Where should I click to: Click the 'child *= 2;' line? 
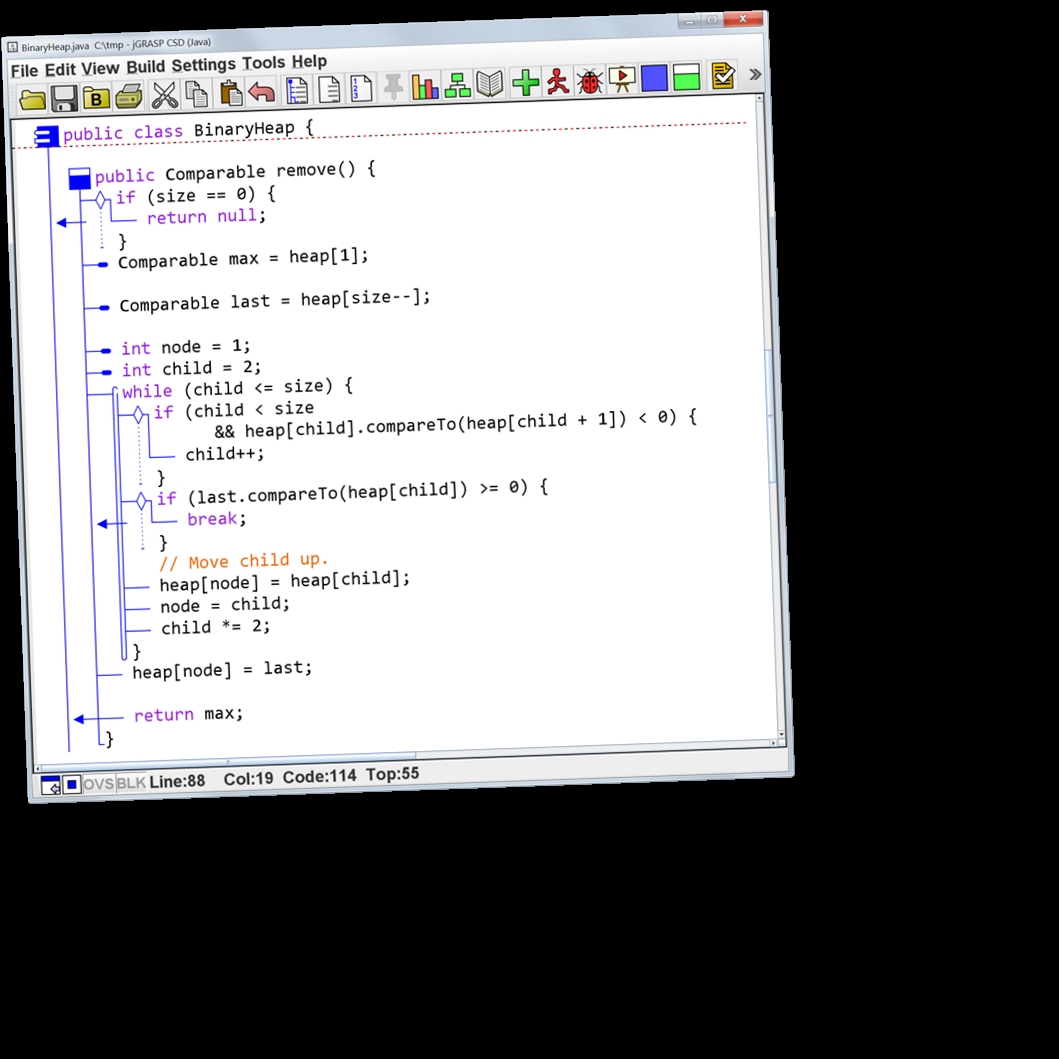[x=215, y=627]
